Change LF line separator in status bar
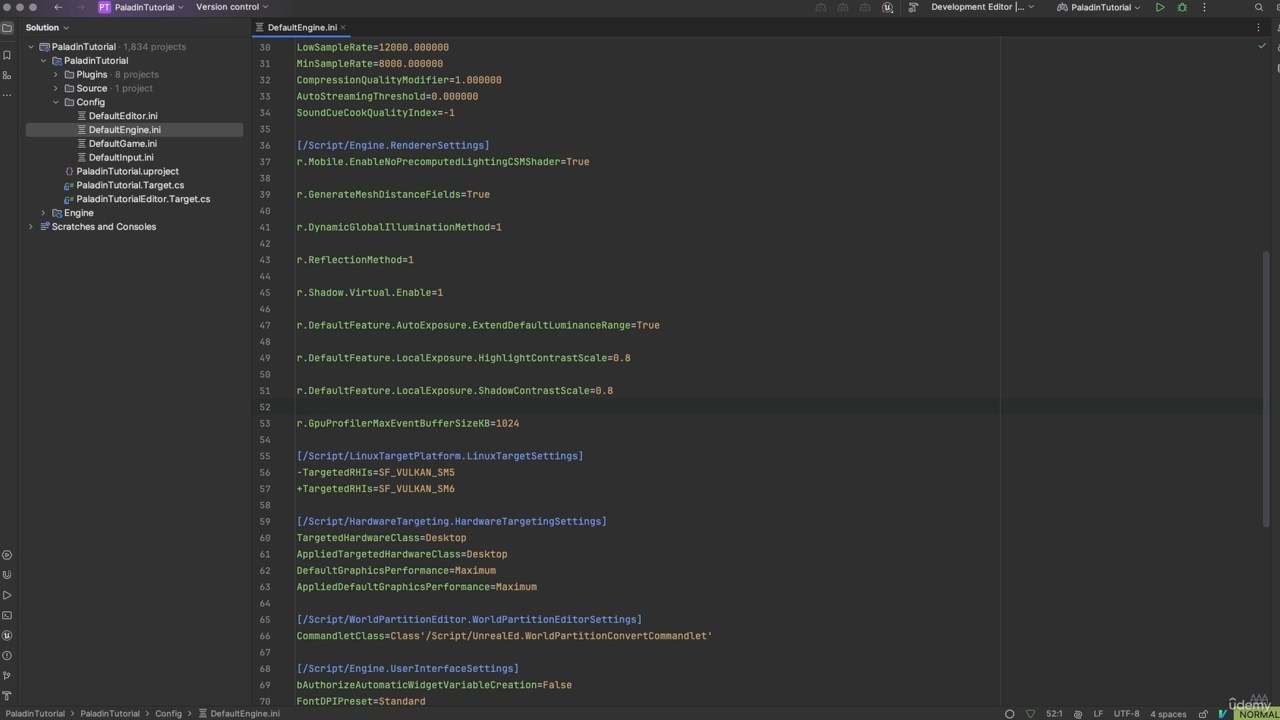Viewport: 1280px width, 720px height. point(1098,714)
